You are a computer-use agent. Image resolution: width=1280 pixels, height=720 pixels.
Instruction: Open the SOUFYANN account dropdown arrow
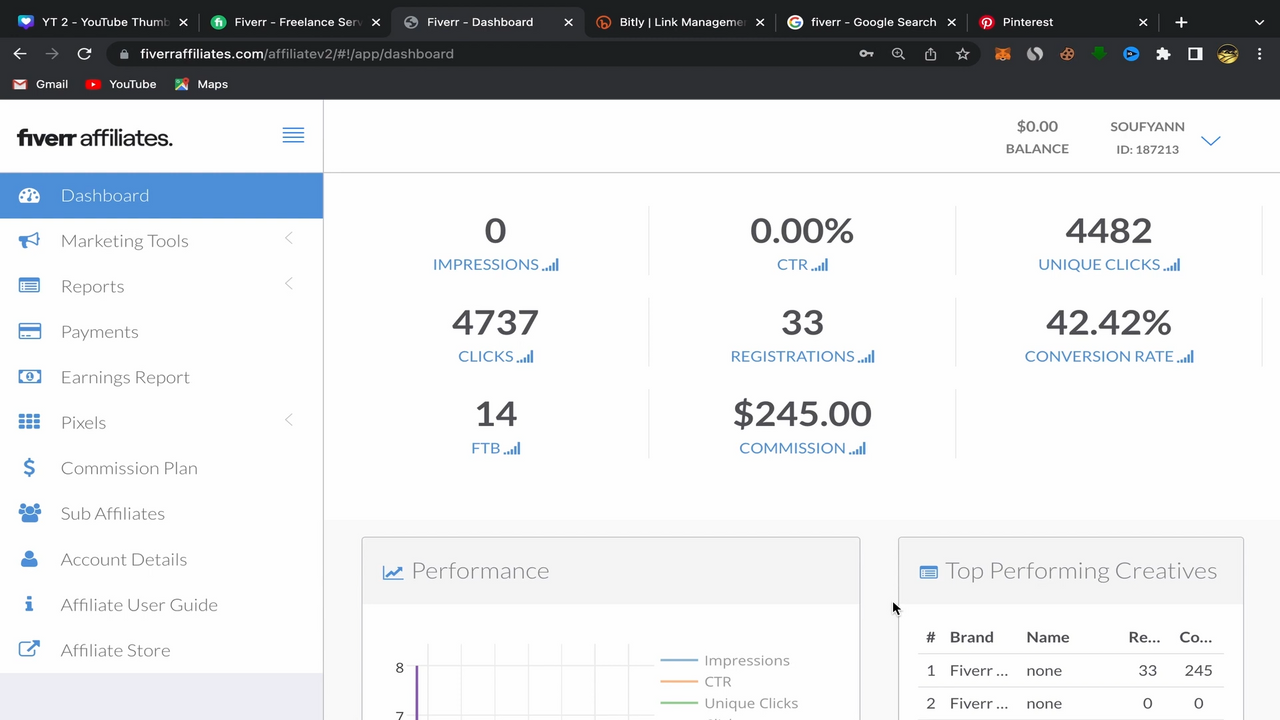point(1211,141)
